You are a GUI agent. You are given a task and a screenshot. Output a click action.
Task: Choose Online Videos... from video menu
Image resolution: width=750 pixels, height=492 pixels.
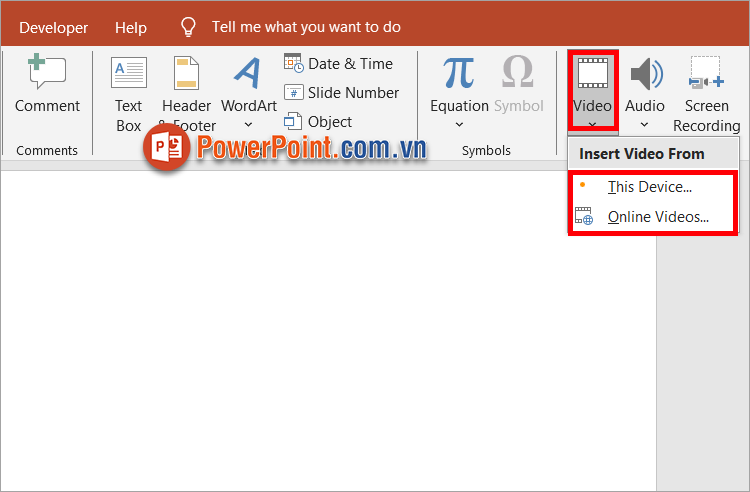click(657, 217)
